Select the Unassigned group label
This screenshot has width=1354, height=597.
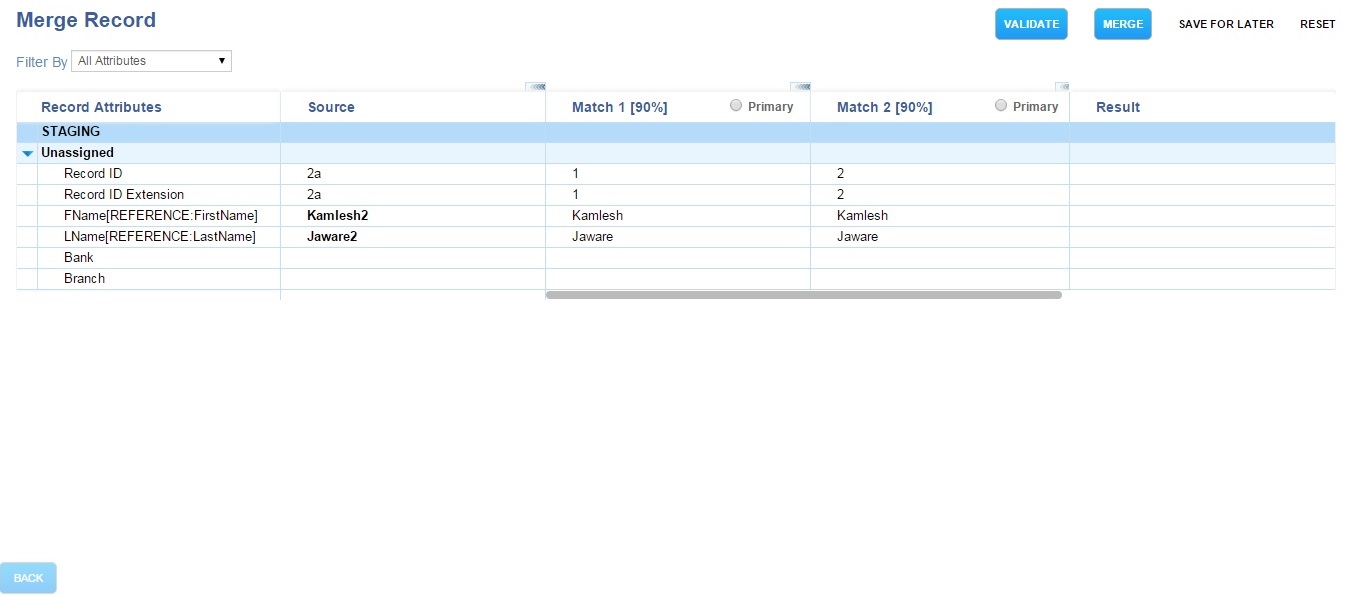pyautogui.click(x=77, y=153)
